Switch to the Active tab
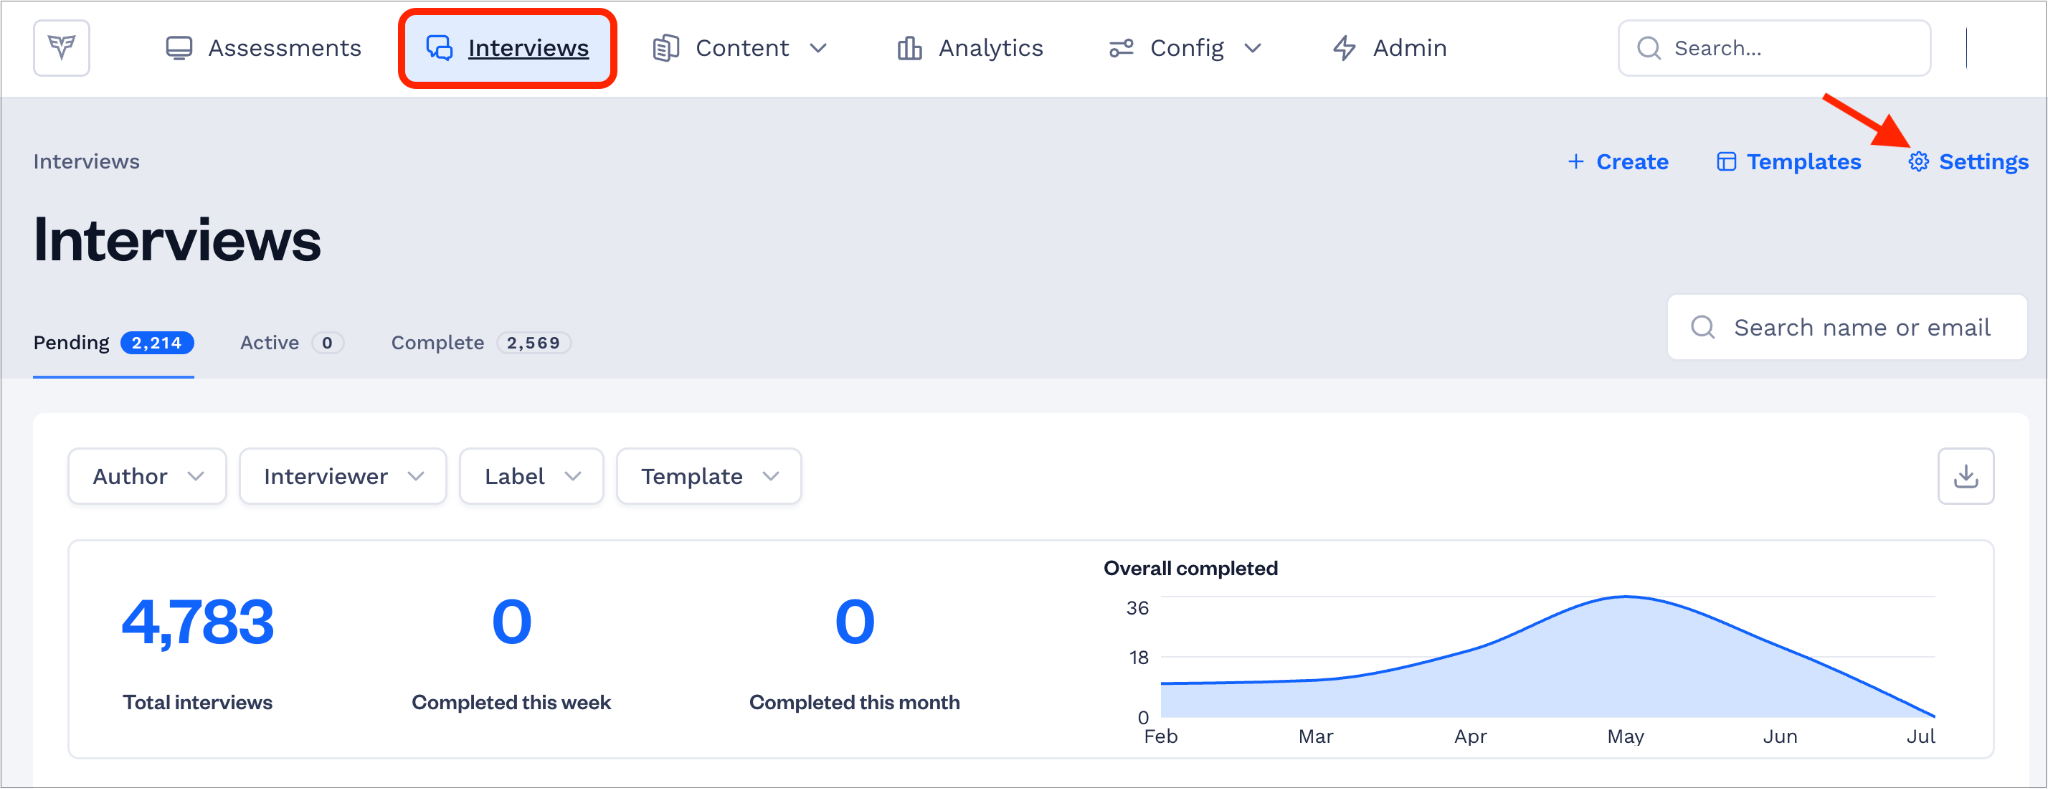 (292, 343)
